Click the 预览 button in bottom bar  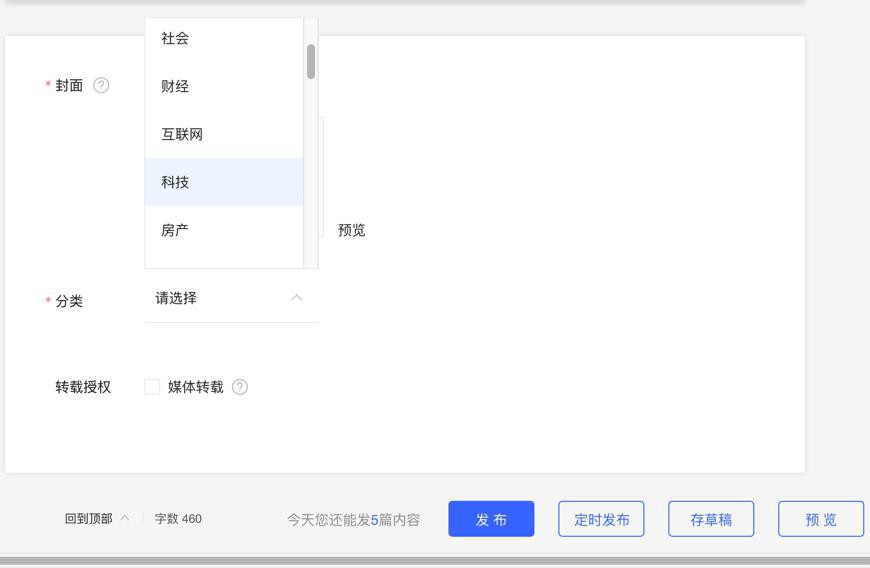coord(821,519)
